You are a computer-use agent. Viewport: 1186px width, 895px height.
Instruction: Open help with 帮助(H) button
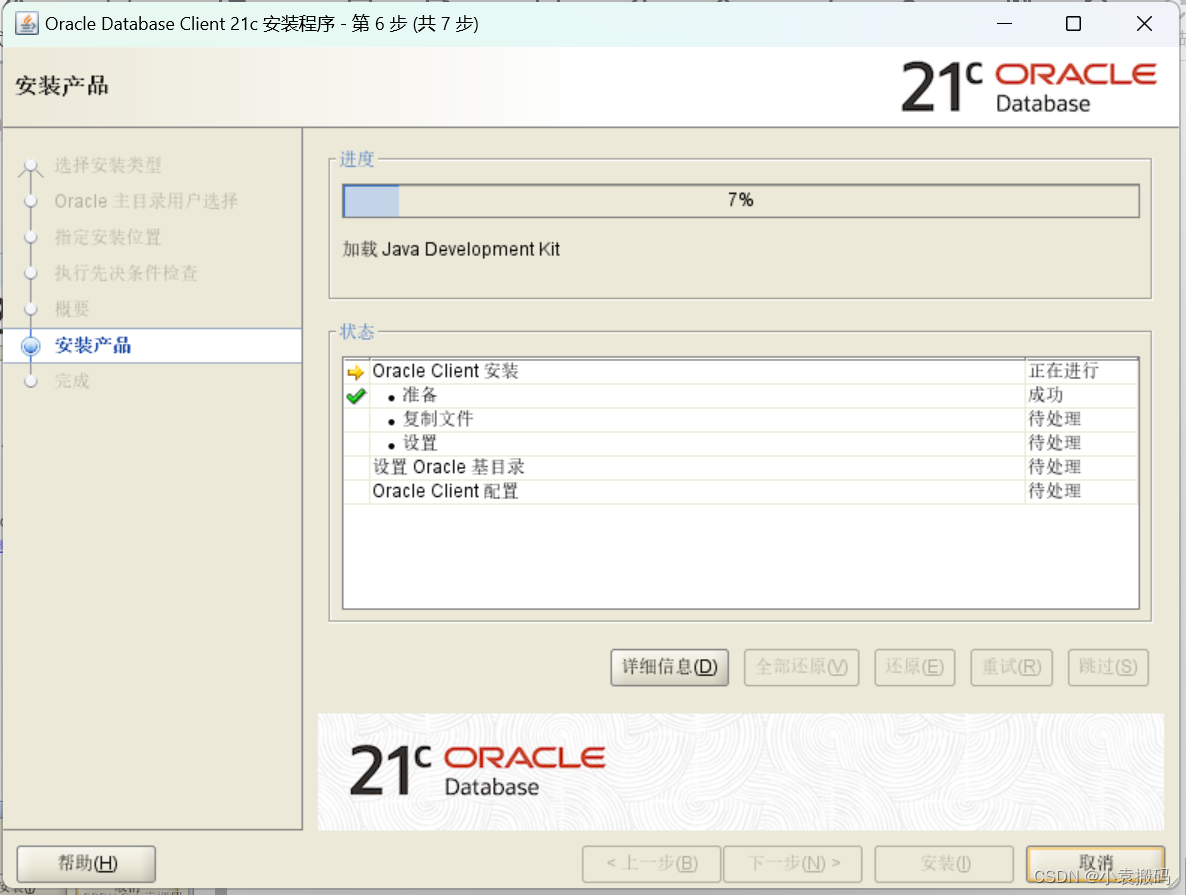[x=86, y=863]
